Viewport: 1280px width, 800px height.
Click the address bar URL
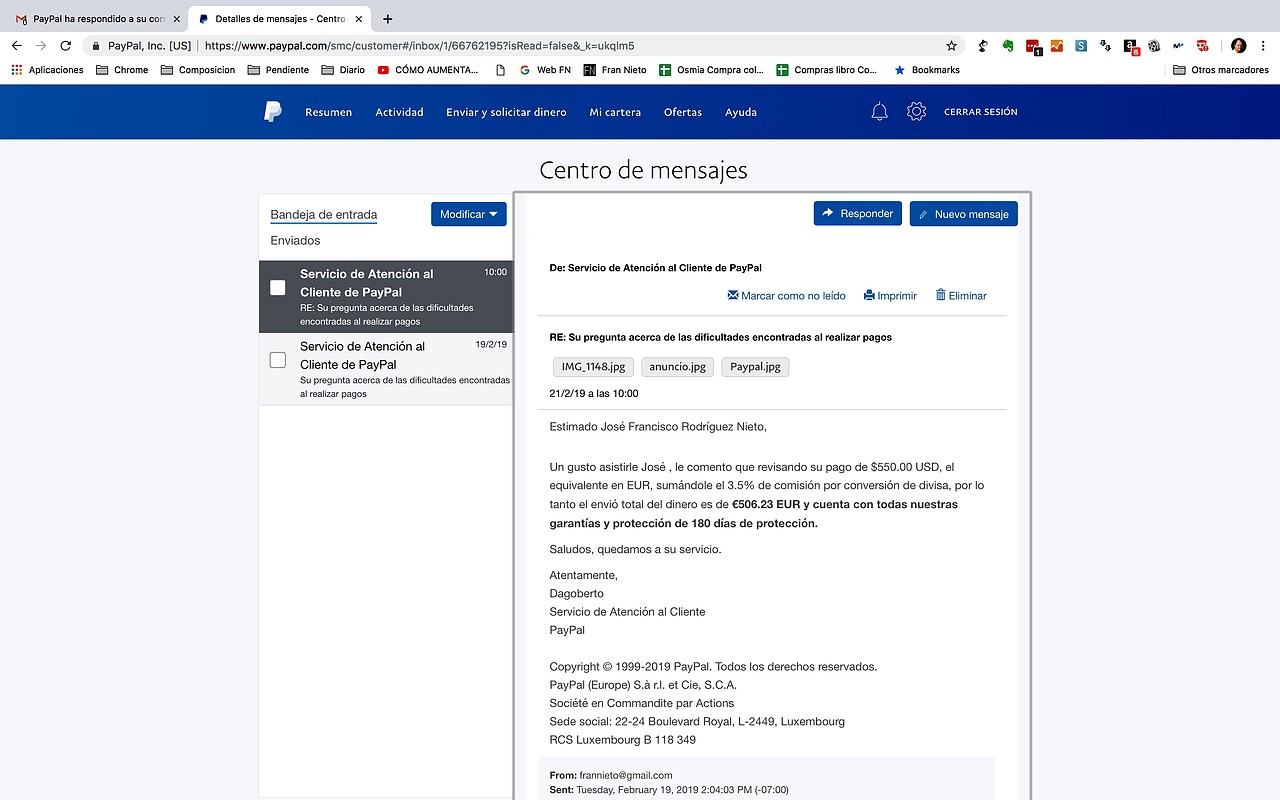point(419,46)
